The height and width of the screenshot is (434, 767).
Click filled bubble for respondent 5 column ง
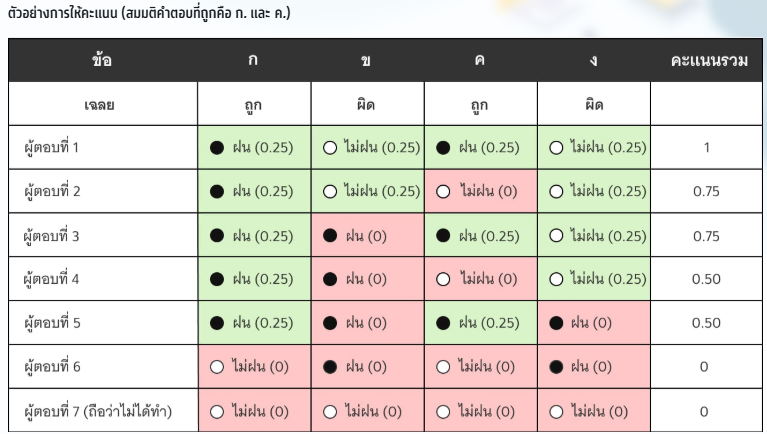pyautogui.click(x=556, y=323)
